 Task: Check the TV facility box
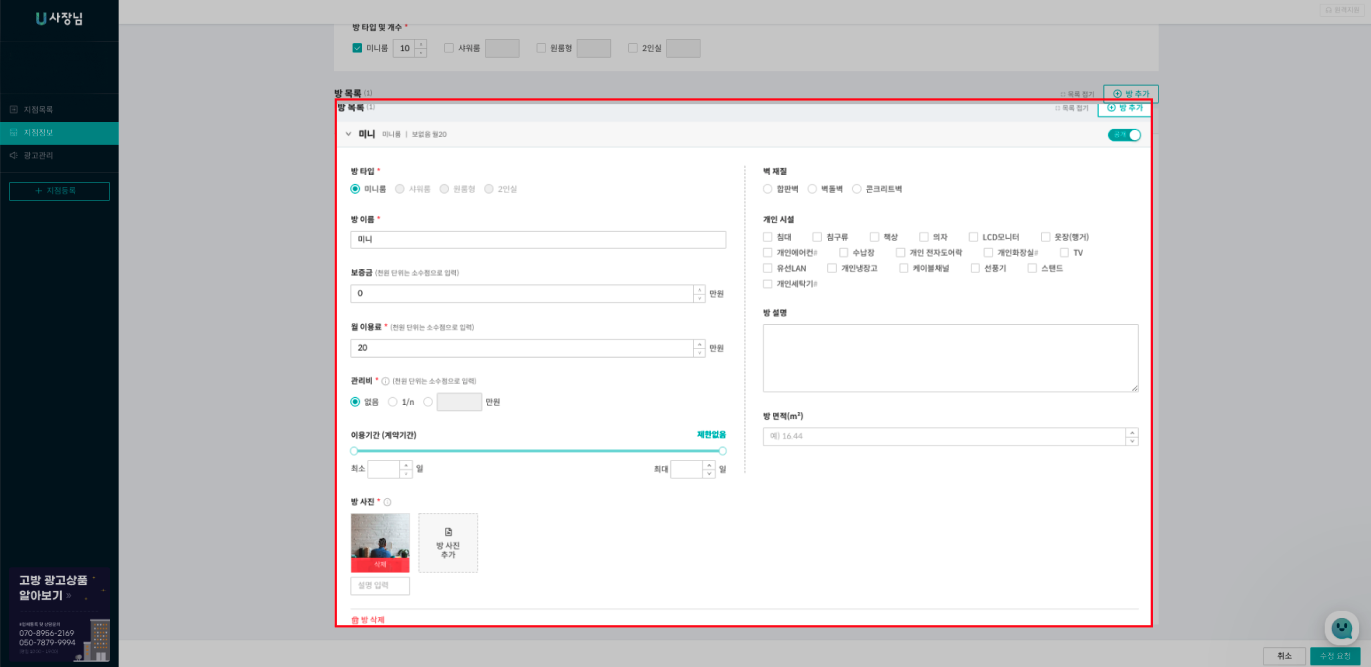(1065, 253)
